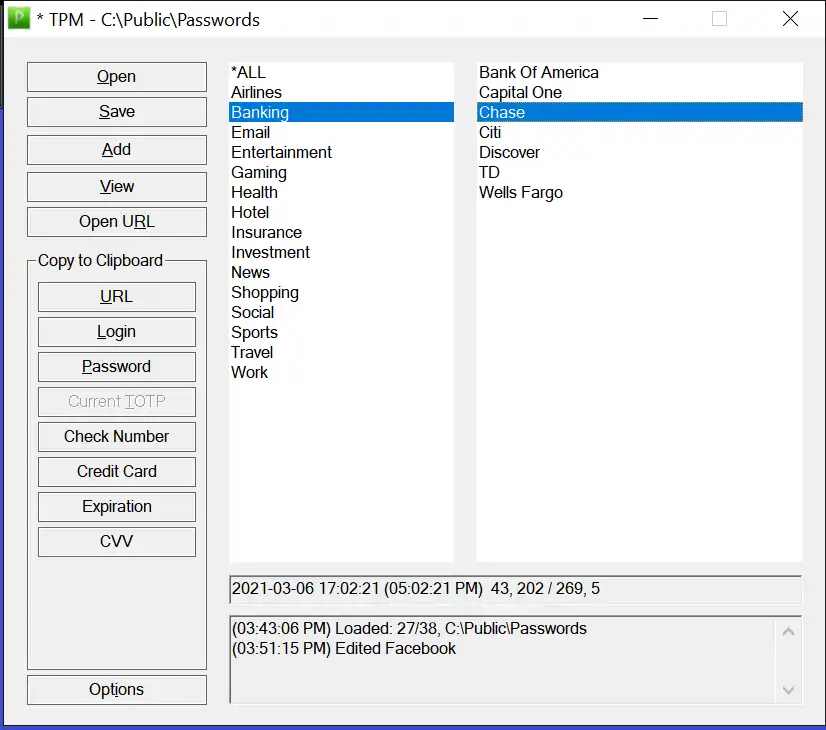Minimize the TPM window

pyautogui.click(x=651, y=18)
